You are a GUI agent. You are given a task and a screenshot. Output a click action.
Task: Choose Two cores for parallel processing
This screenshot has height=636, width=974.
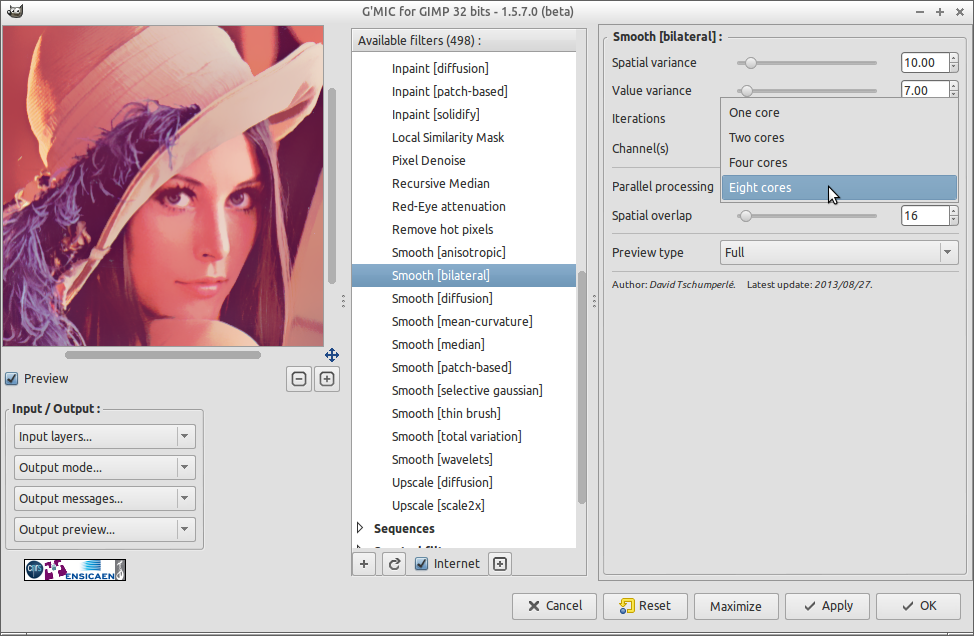pos(839,137)
